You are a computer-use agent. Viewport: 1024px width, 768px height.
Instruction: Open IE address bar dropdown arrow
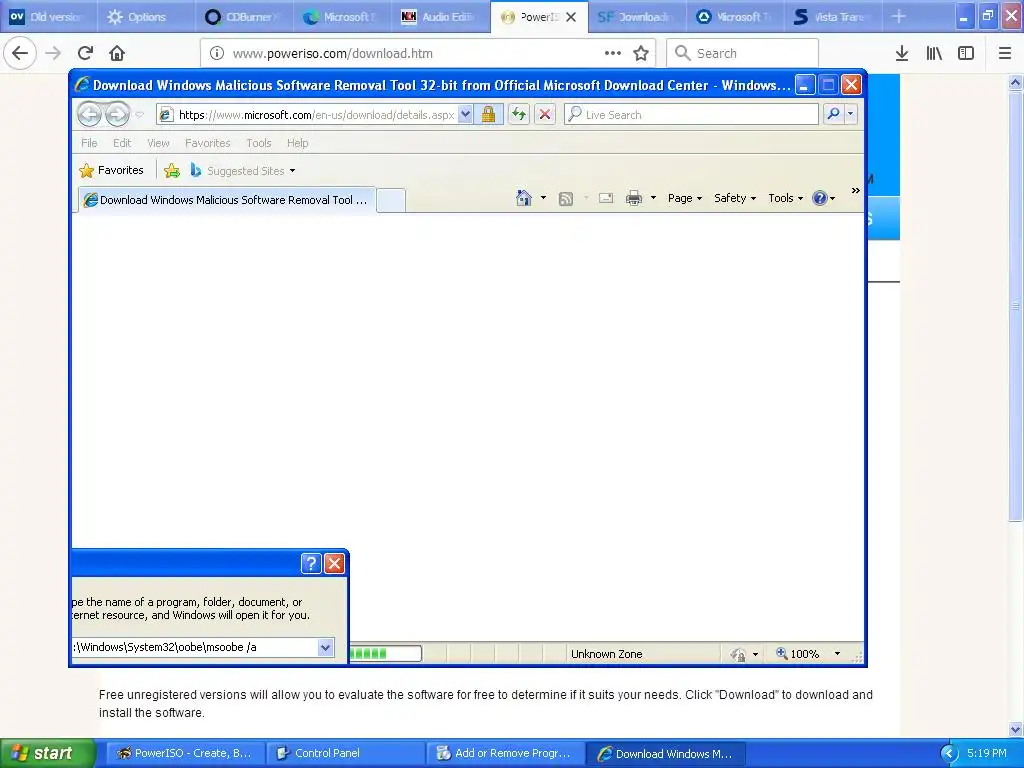(465, 114)
